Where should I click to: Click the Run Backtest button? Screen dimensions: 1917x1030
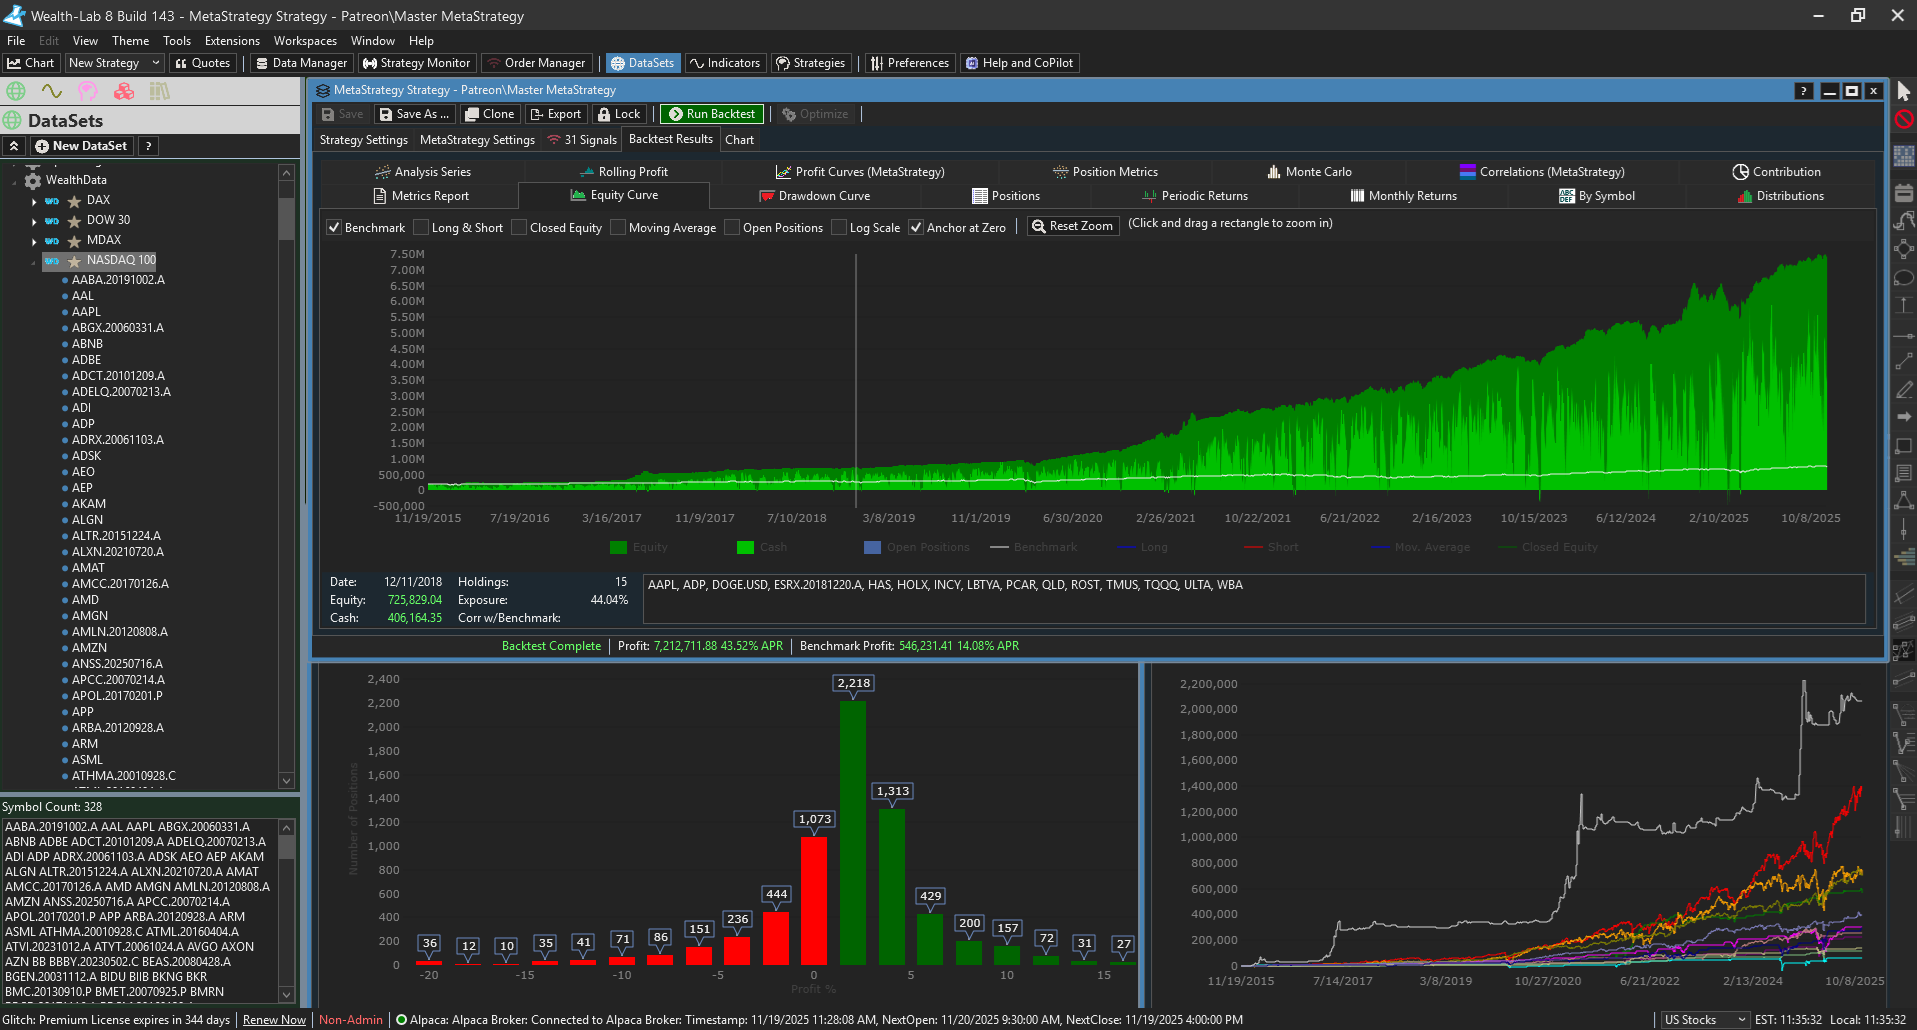tap(711, 113)
